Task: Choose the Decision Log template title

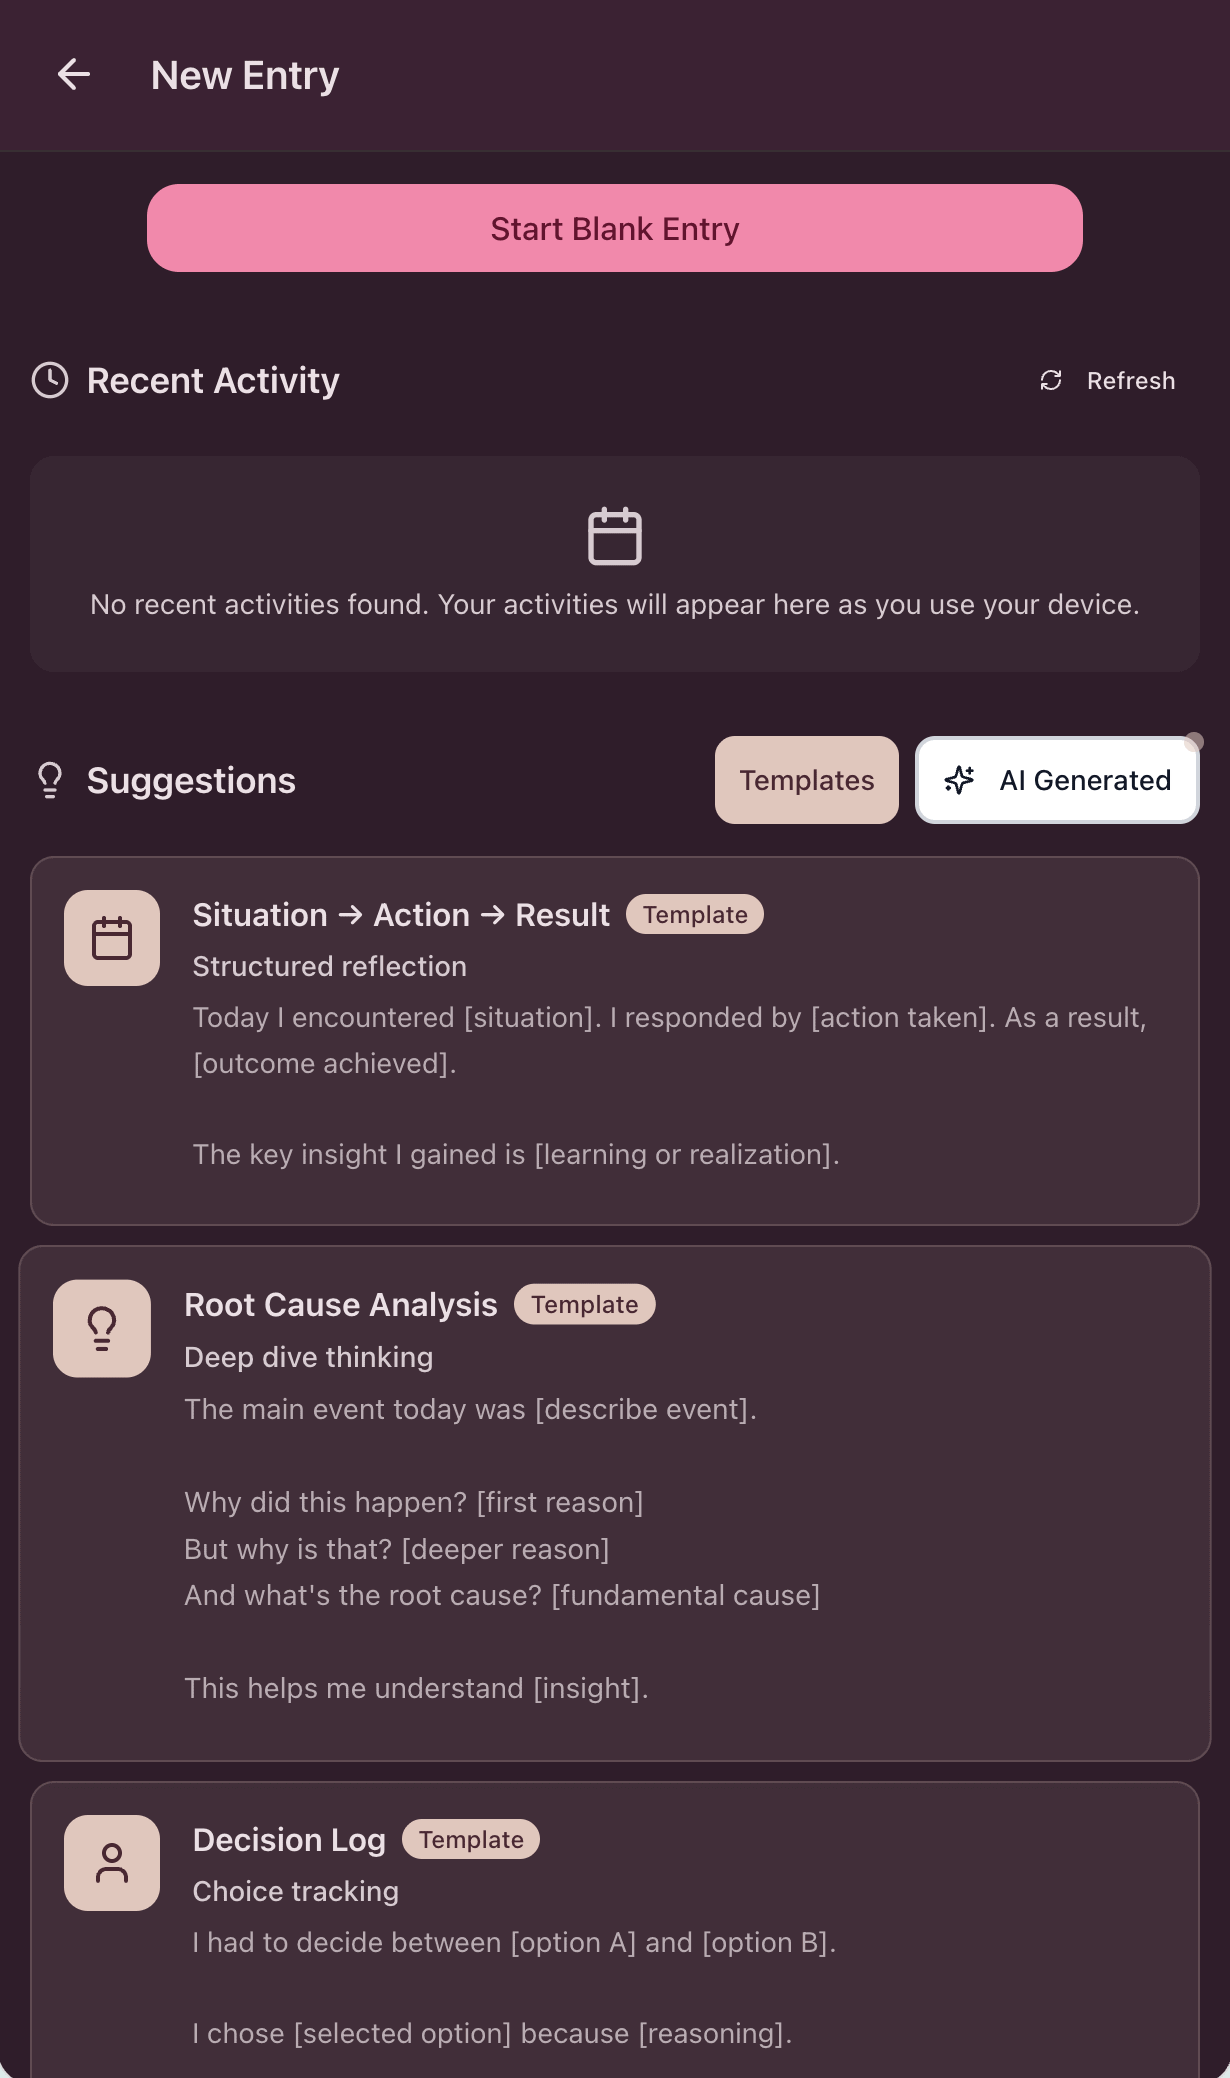Action: [x=289, y=1840]
